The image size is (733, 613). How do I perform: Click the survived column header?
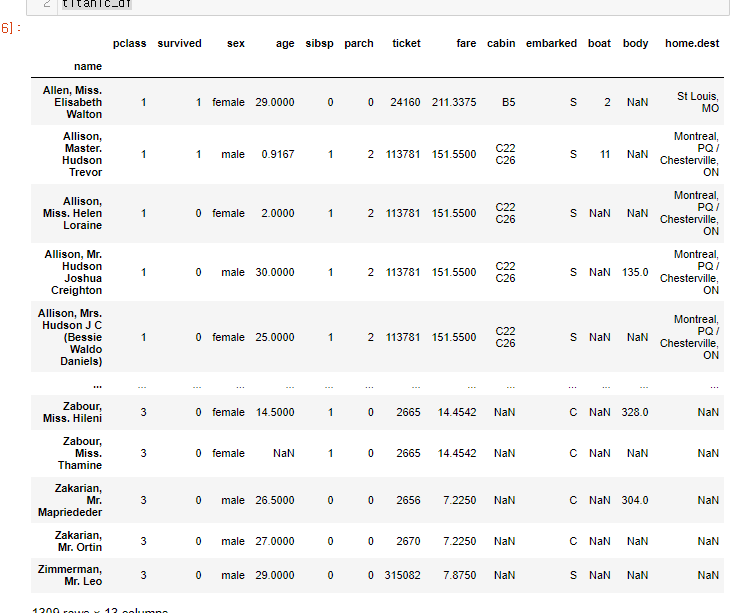(x=180, y=43)
